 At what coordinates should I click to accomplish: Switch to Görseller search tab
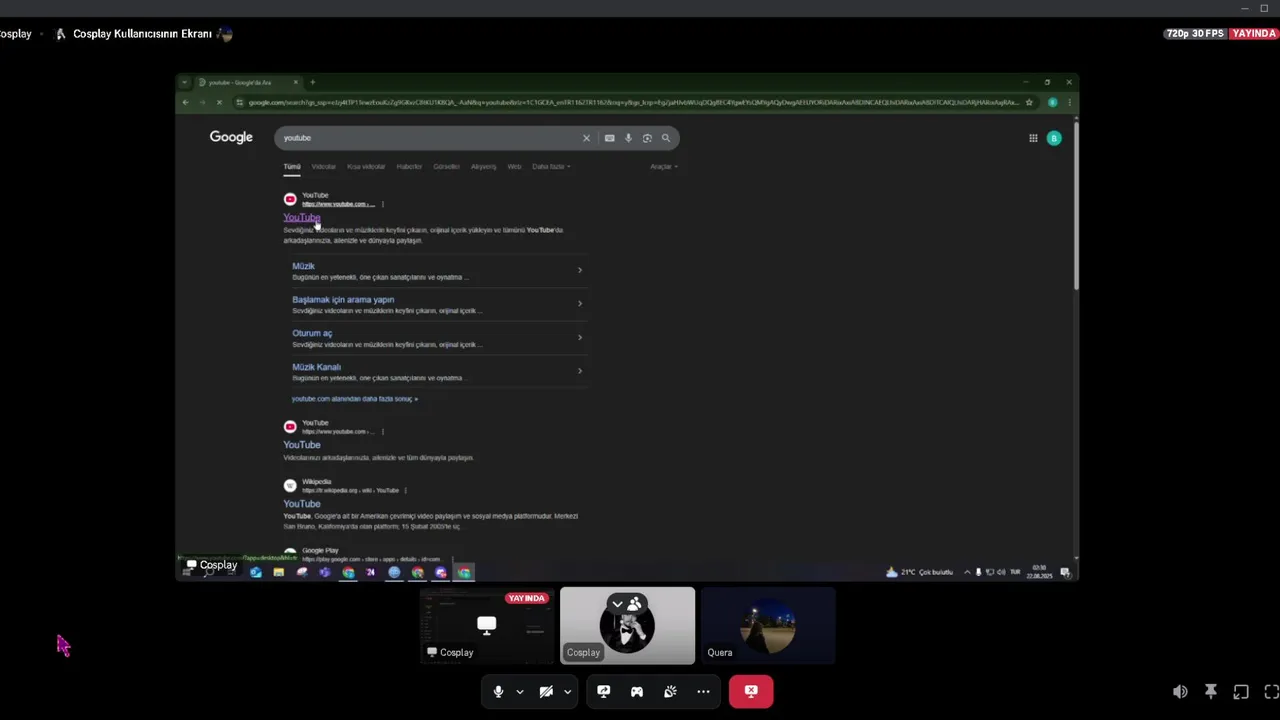pyautogui.click(x=446, y=167)
